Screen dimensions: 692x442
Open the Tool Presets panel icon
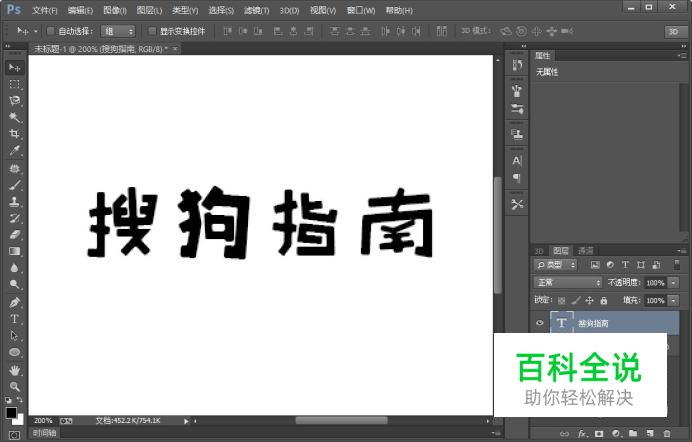coord(517,204)
